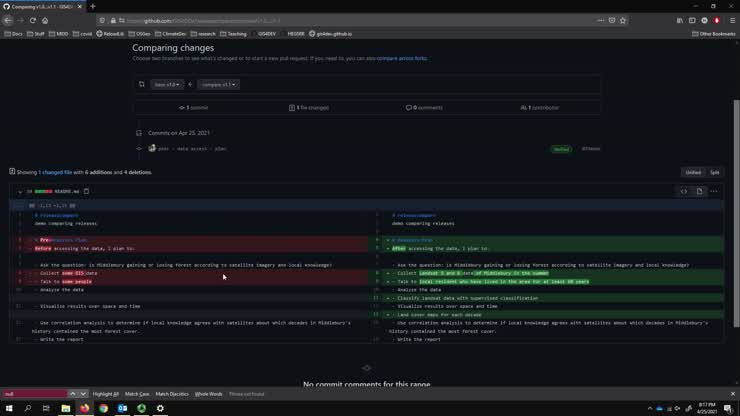
Task: Toggle Match Diacritics in find bar
Action: [x=172, y=394]
